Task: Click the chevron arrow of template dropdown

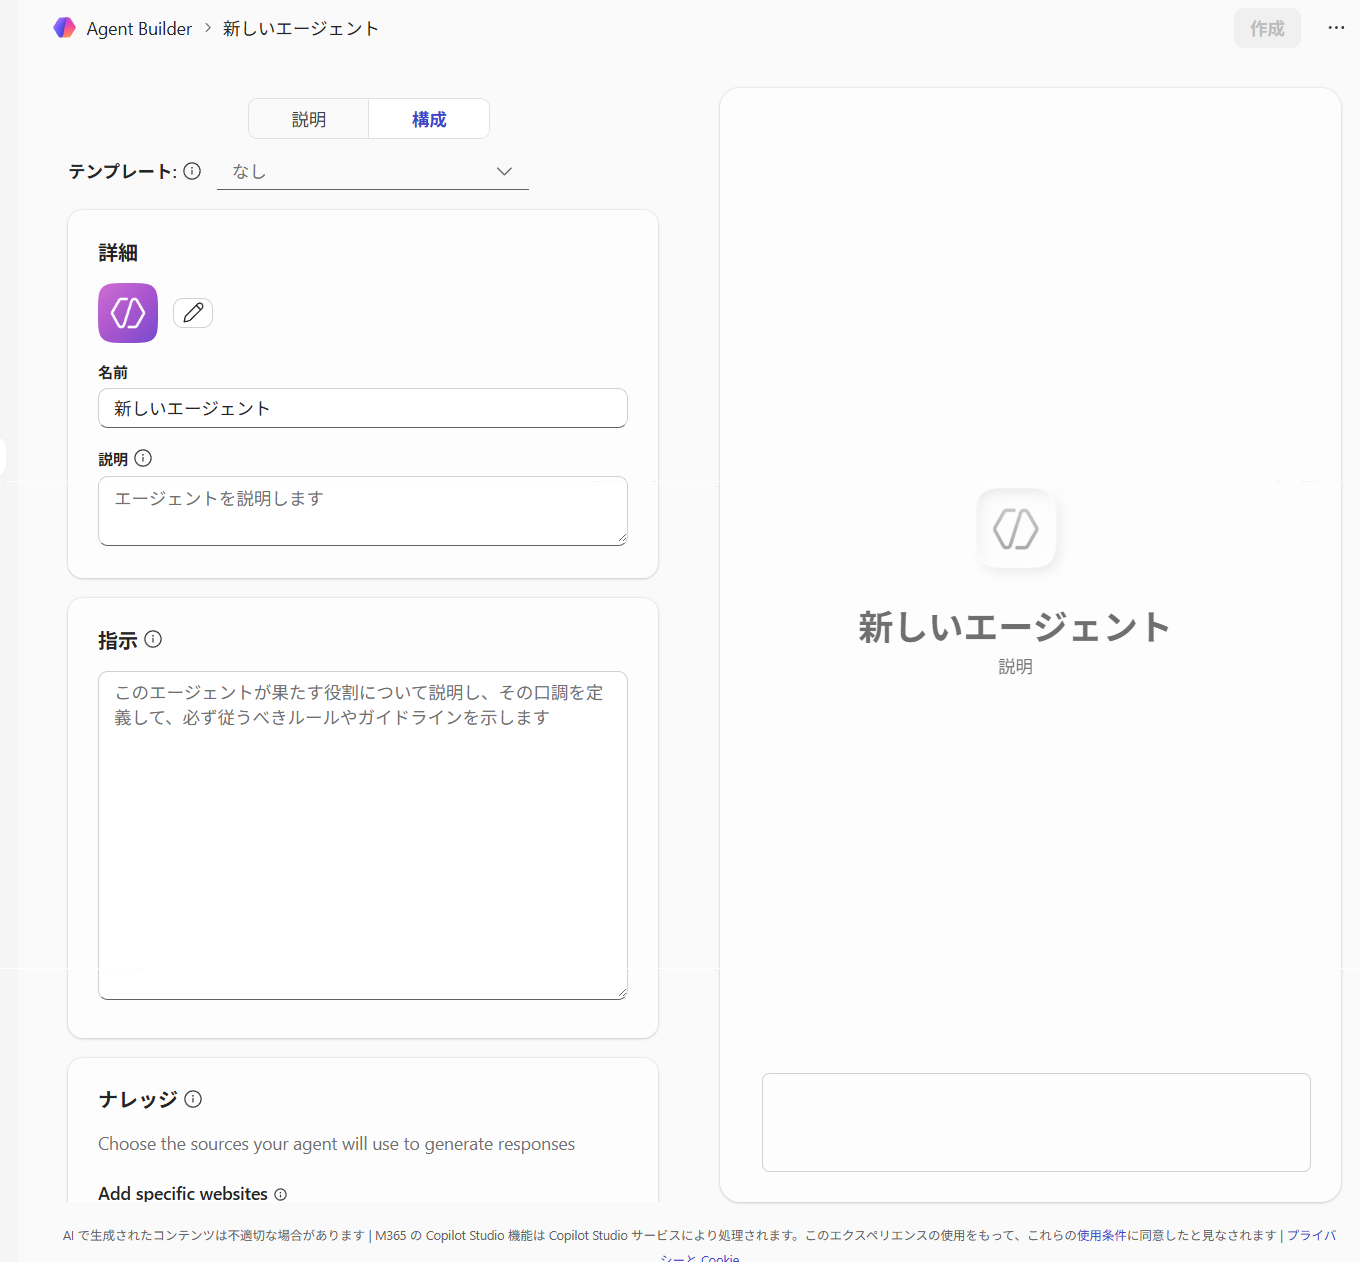Action: click(505, 172)
